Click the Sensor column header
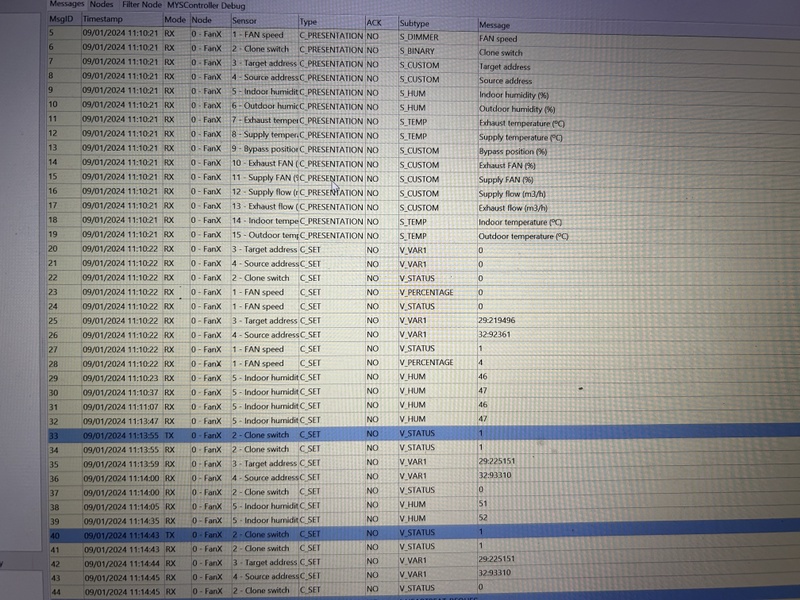The width and height of the screenshot is (800, 600). tap(244, 21)
